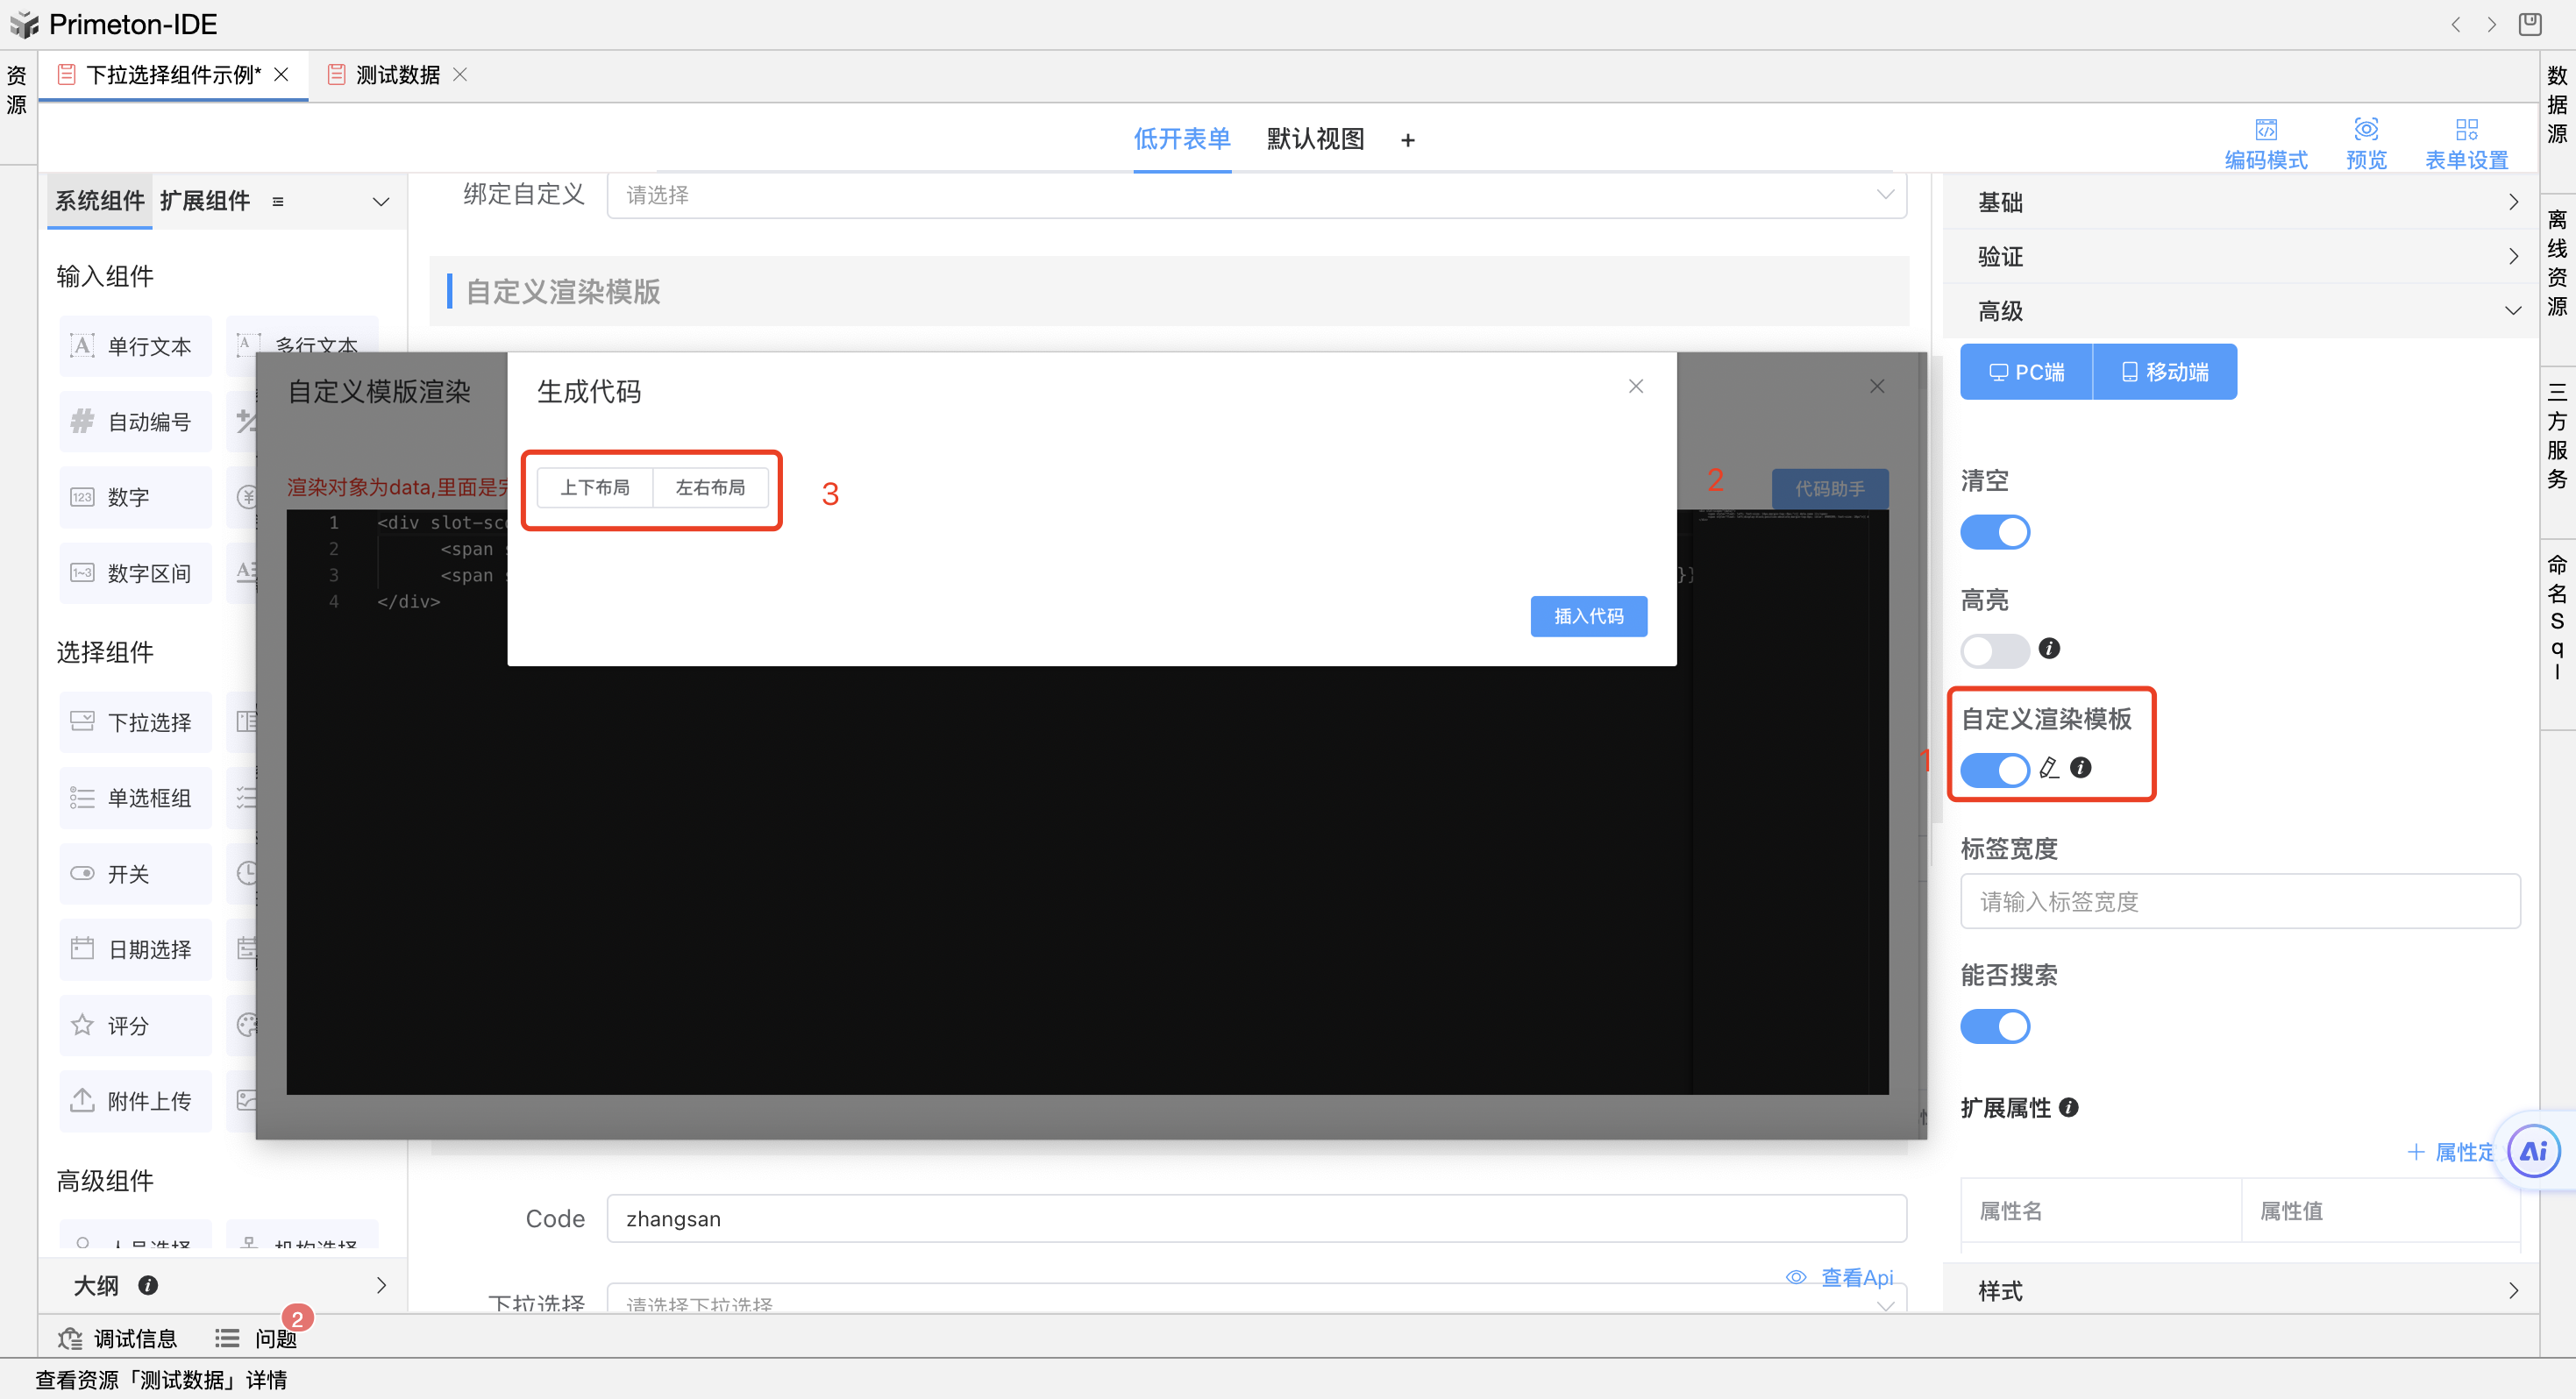Click the 下拉选择 component icon
The height and width of the screenshot is (1399, 2576).
tap(82, 721)
